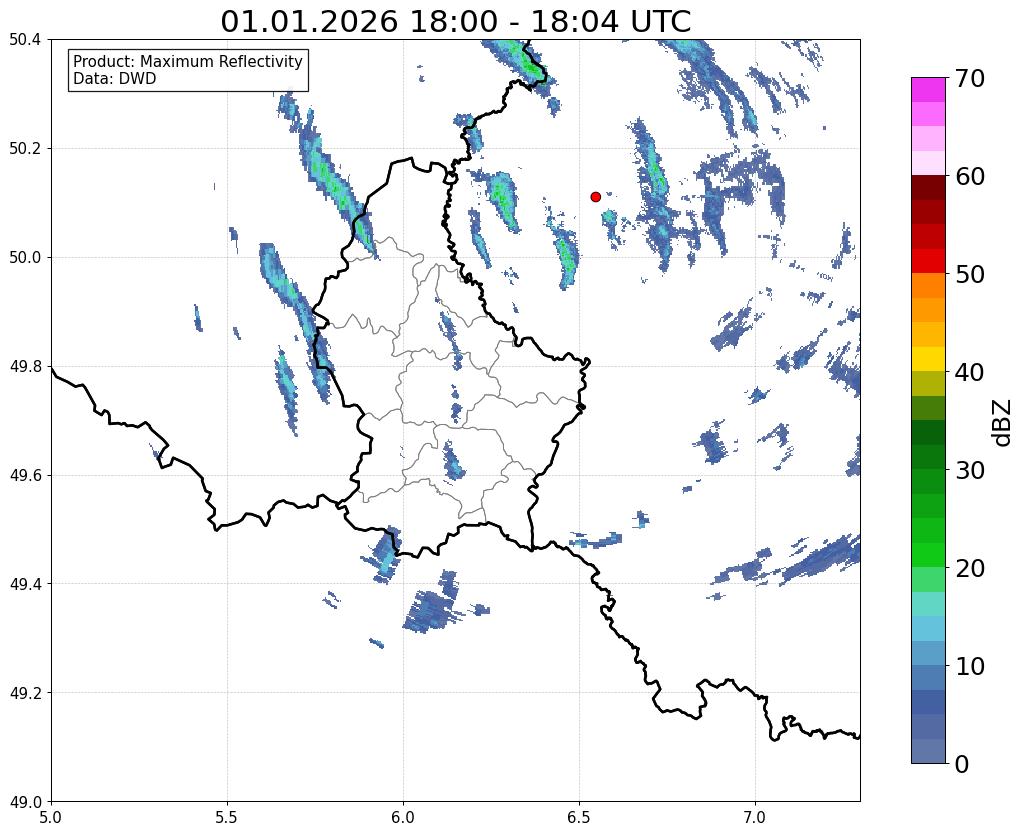Viewport: 1023px width, 834px height.
Task: Click longitude axis label 5.5
Action: tap(227, 817)
